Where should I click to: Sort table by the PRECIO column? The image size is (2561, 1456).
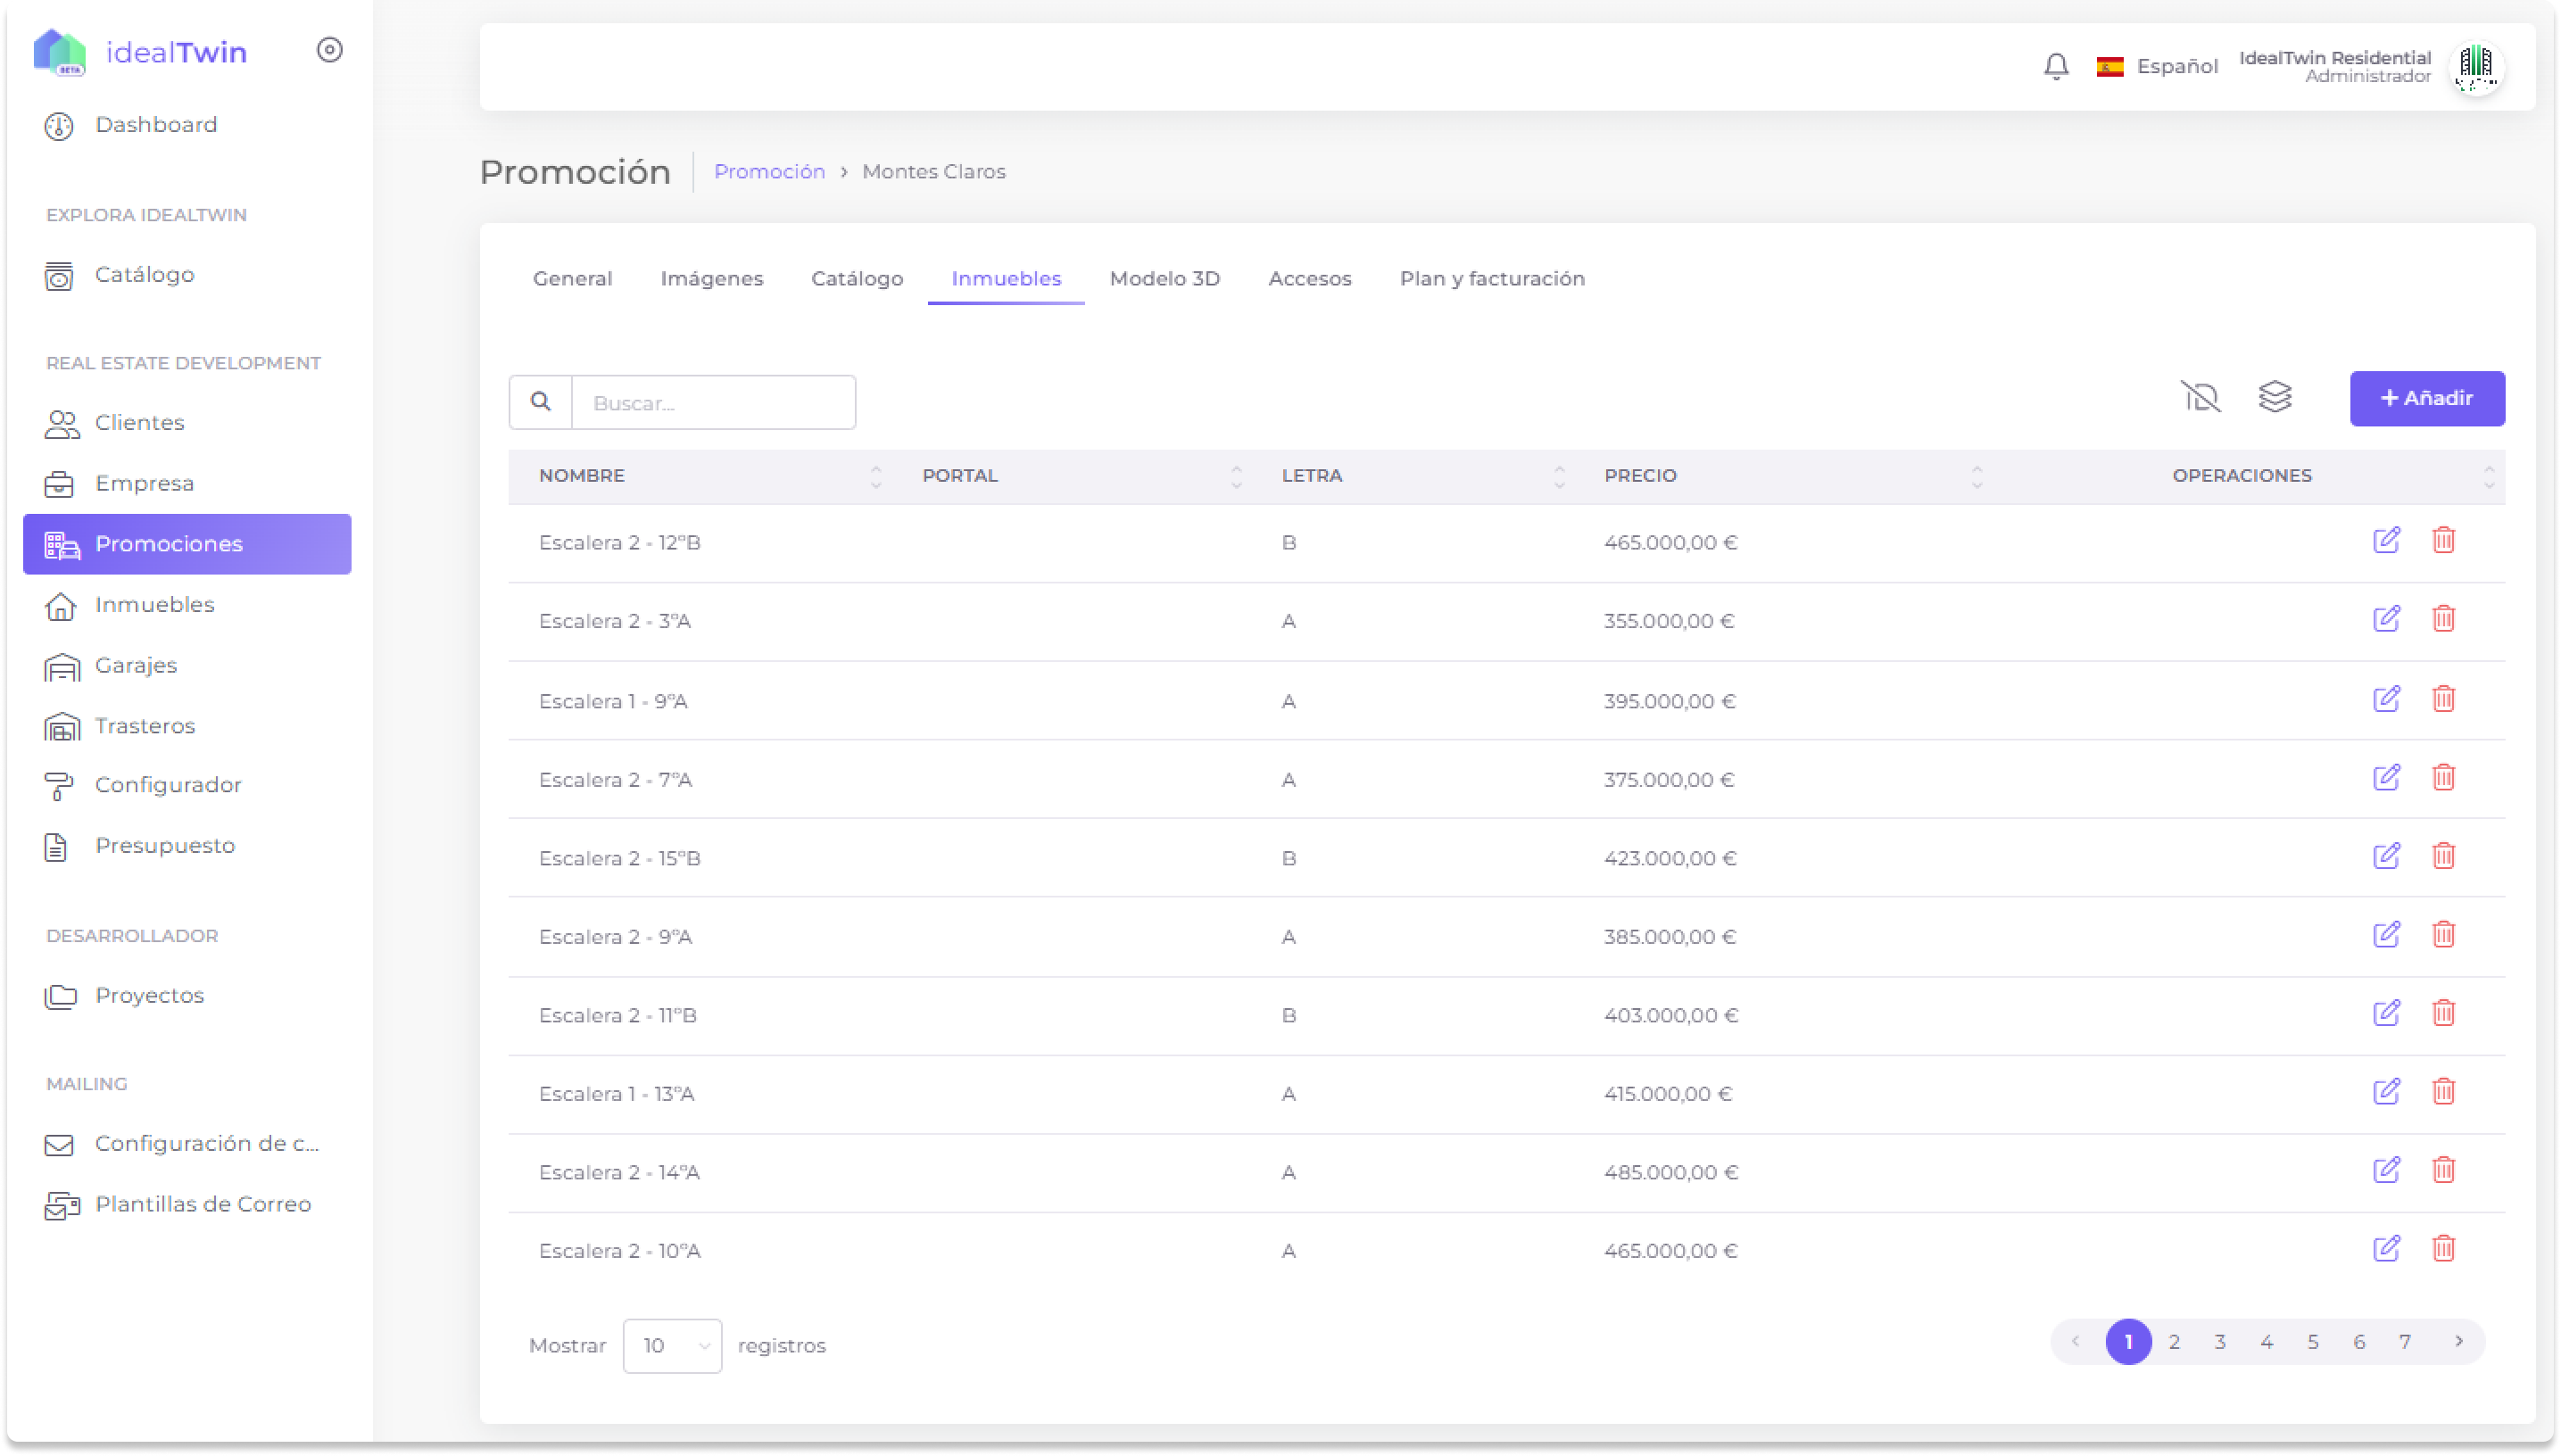[x=1641, y=476]
